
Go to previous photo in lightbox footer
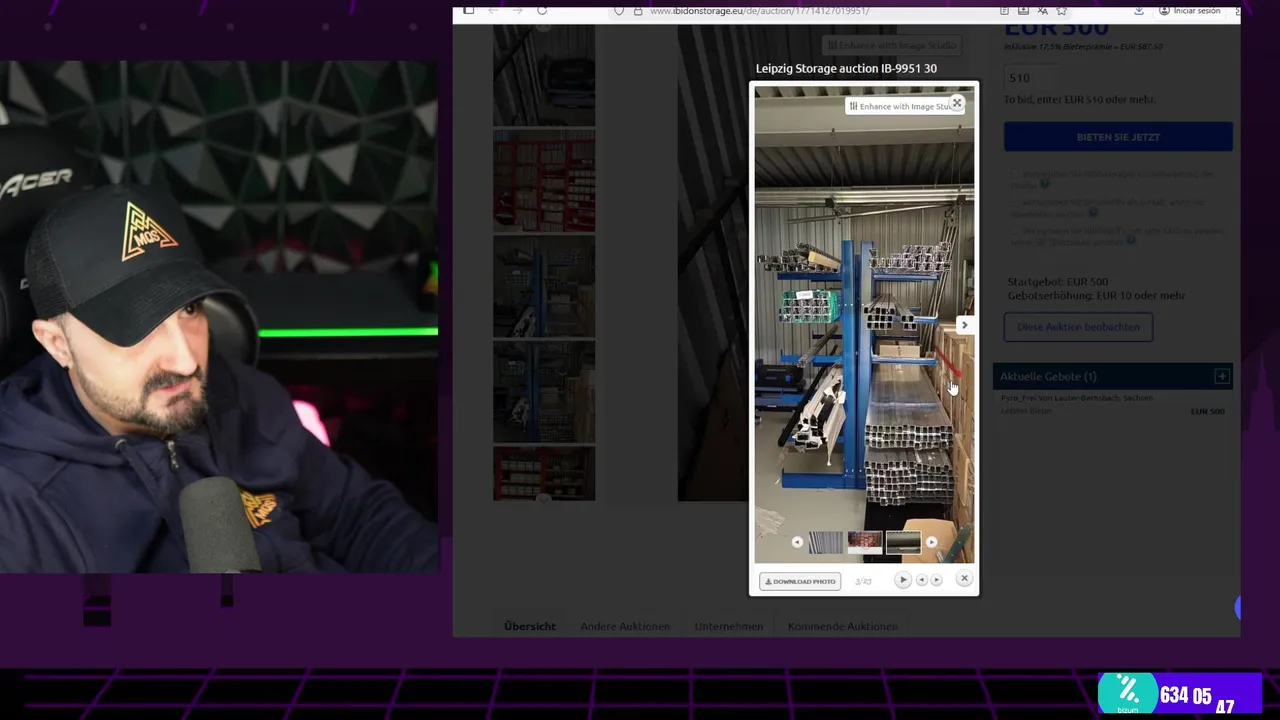(922, 579)
